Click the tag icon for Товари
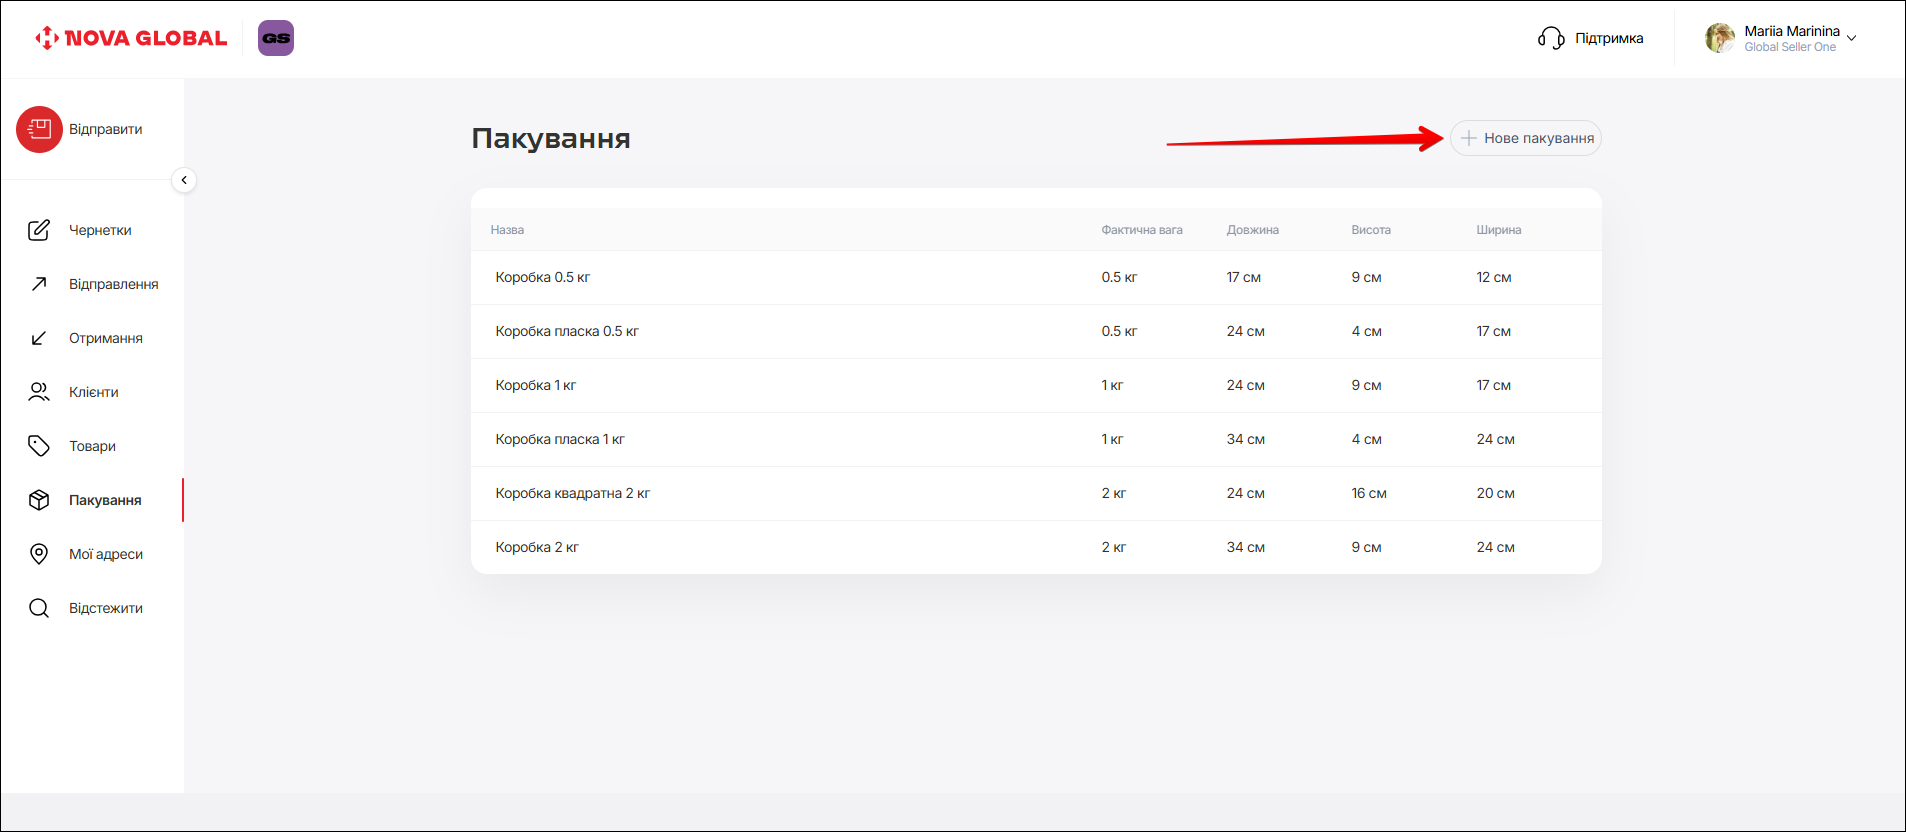 pos(39,446)
